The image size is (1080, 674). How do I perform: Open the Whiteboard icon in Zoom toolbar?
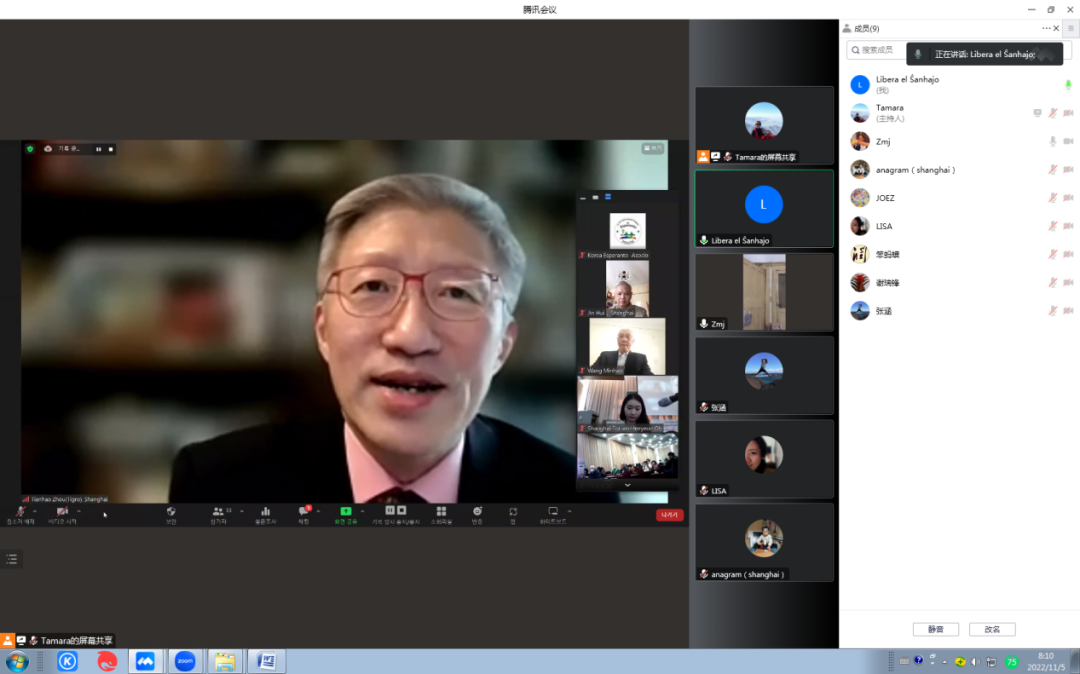pyautogui.click(x=552, y=511)
